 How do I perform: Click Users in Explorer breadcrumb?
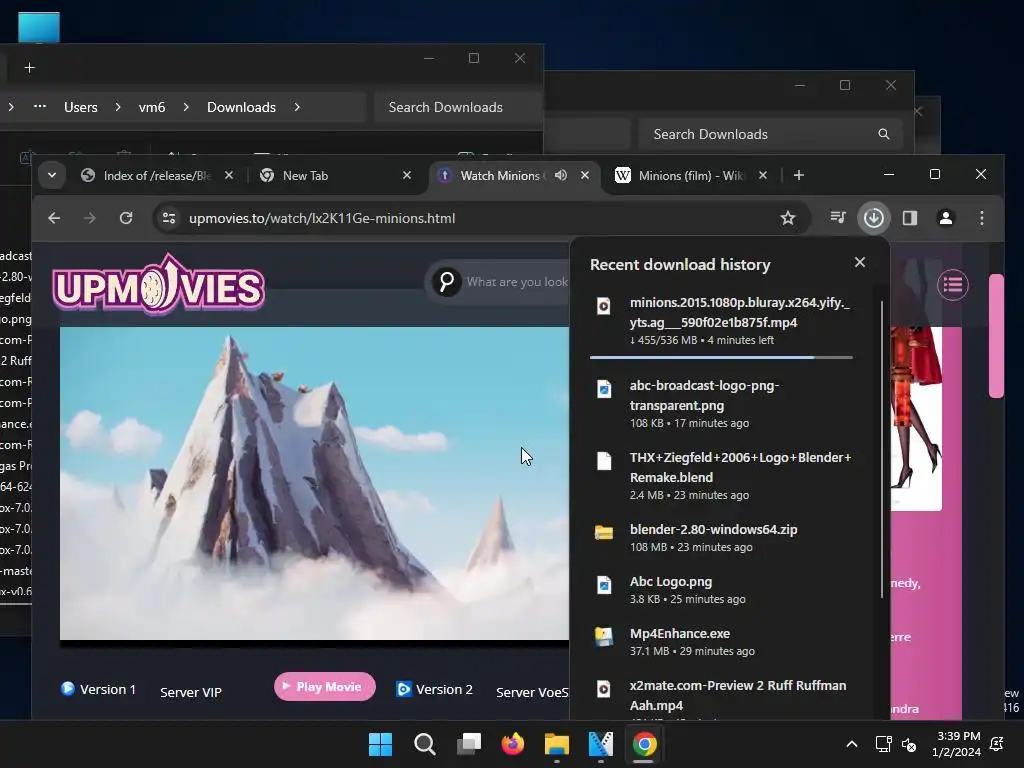pyautogui.click(x=80, y=107)
